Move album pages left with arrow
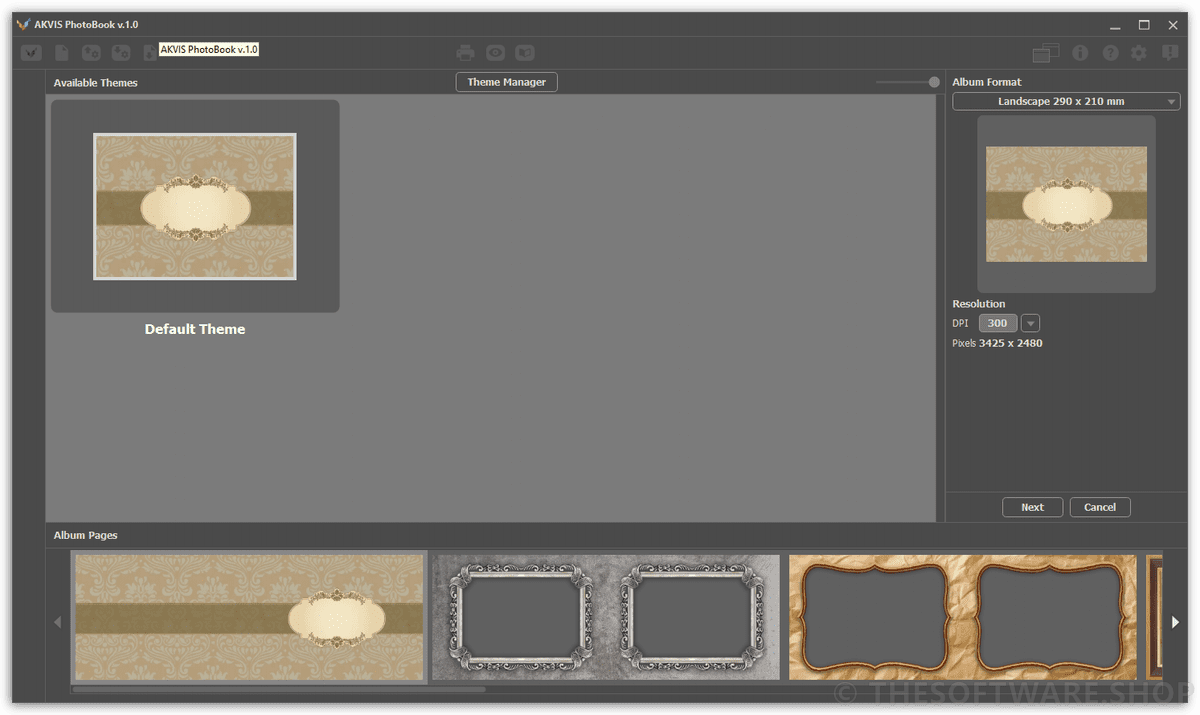Screen dimensions: 1200x715 57,622
